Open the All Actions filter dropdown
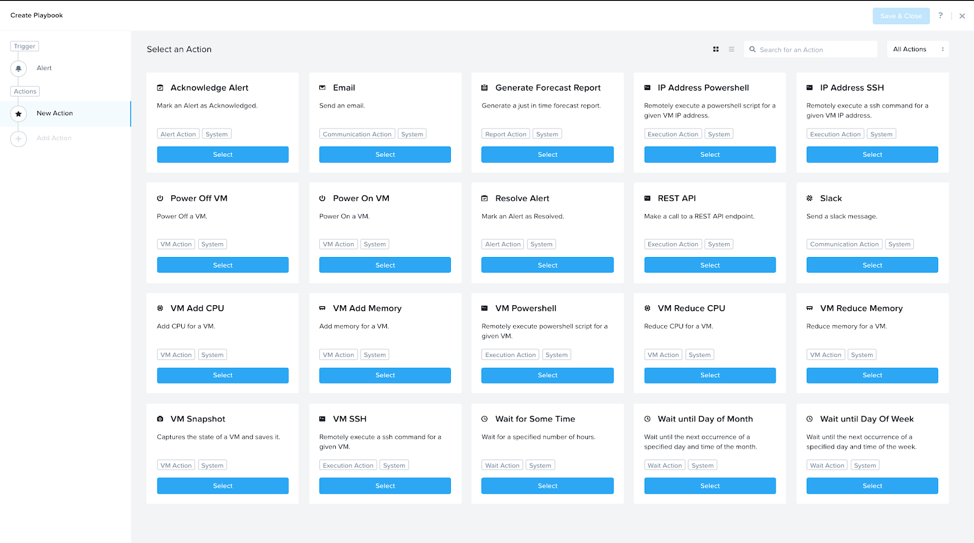The height and width of the screenshot is (543, 974). tap(918, 49)
